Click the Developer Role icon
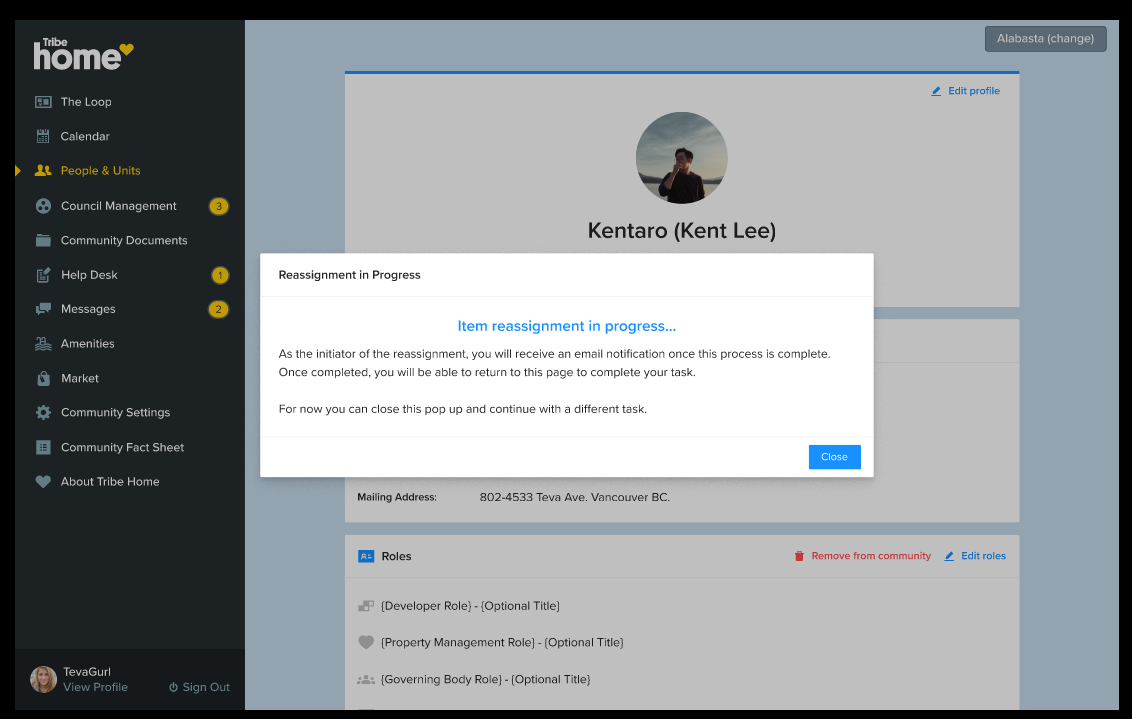The image size is (1132, 719). click(x=366, y=606)
